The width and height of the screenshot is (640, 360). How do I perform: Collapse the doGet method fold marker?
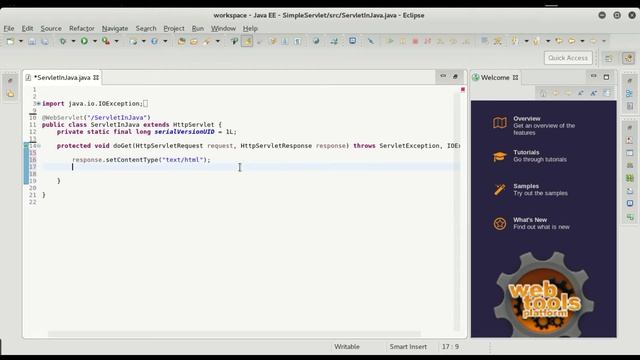pyautogui.click(x=39, y=146)
